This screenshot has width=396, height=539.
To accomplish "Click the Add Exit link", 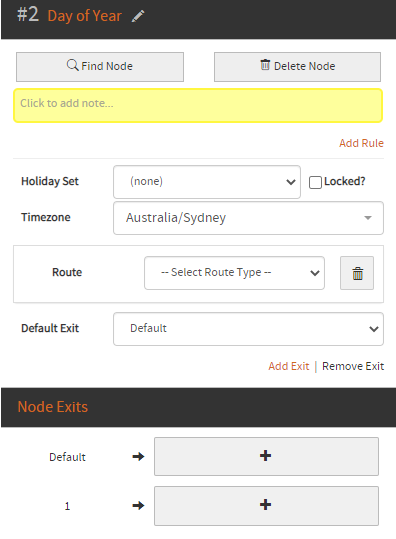I will pyautogui.click(x=289, y=366).
